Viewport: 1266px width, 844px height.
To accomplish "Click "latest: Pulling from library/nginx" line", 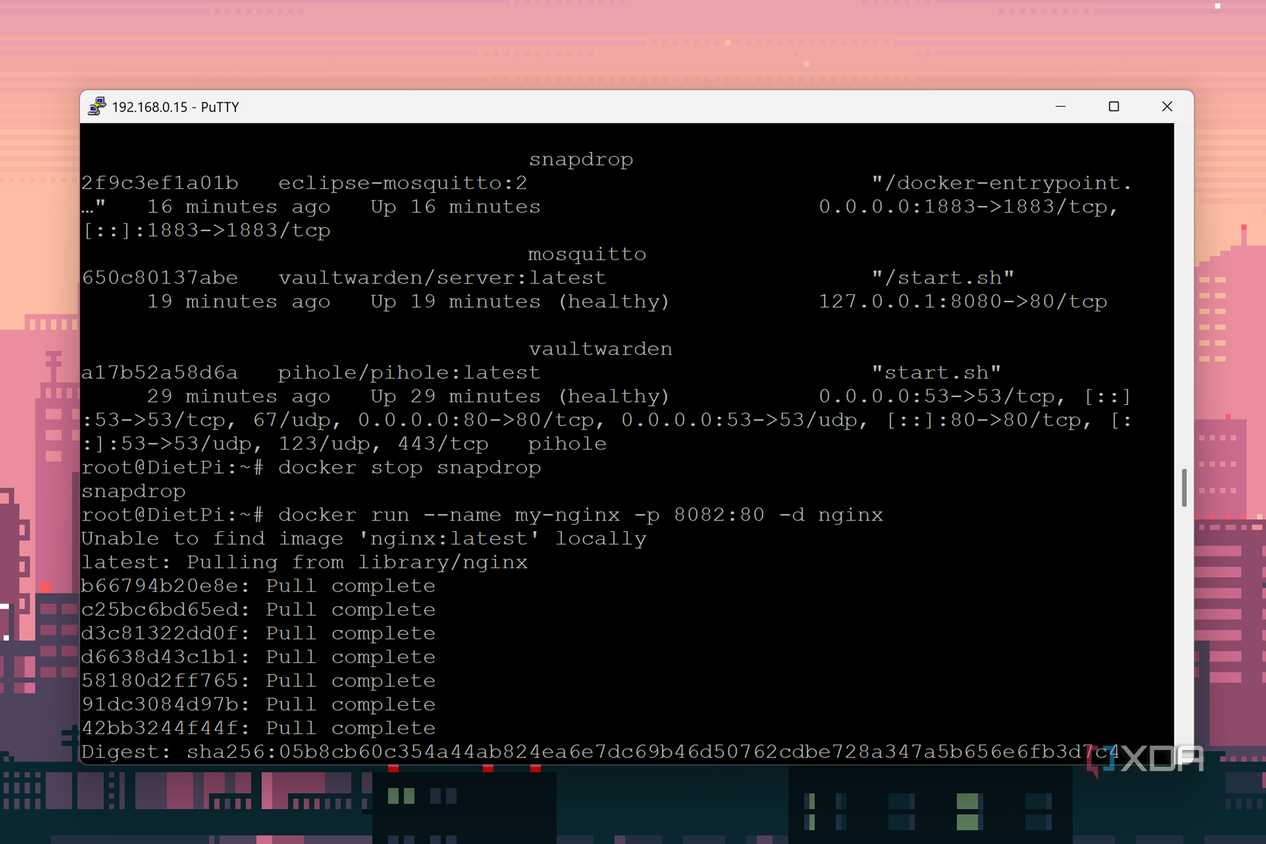I will [x=304, y=562].
